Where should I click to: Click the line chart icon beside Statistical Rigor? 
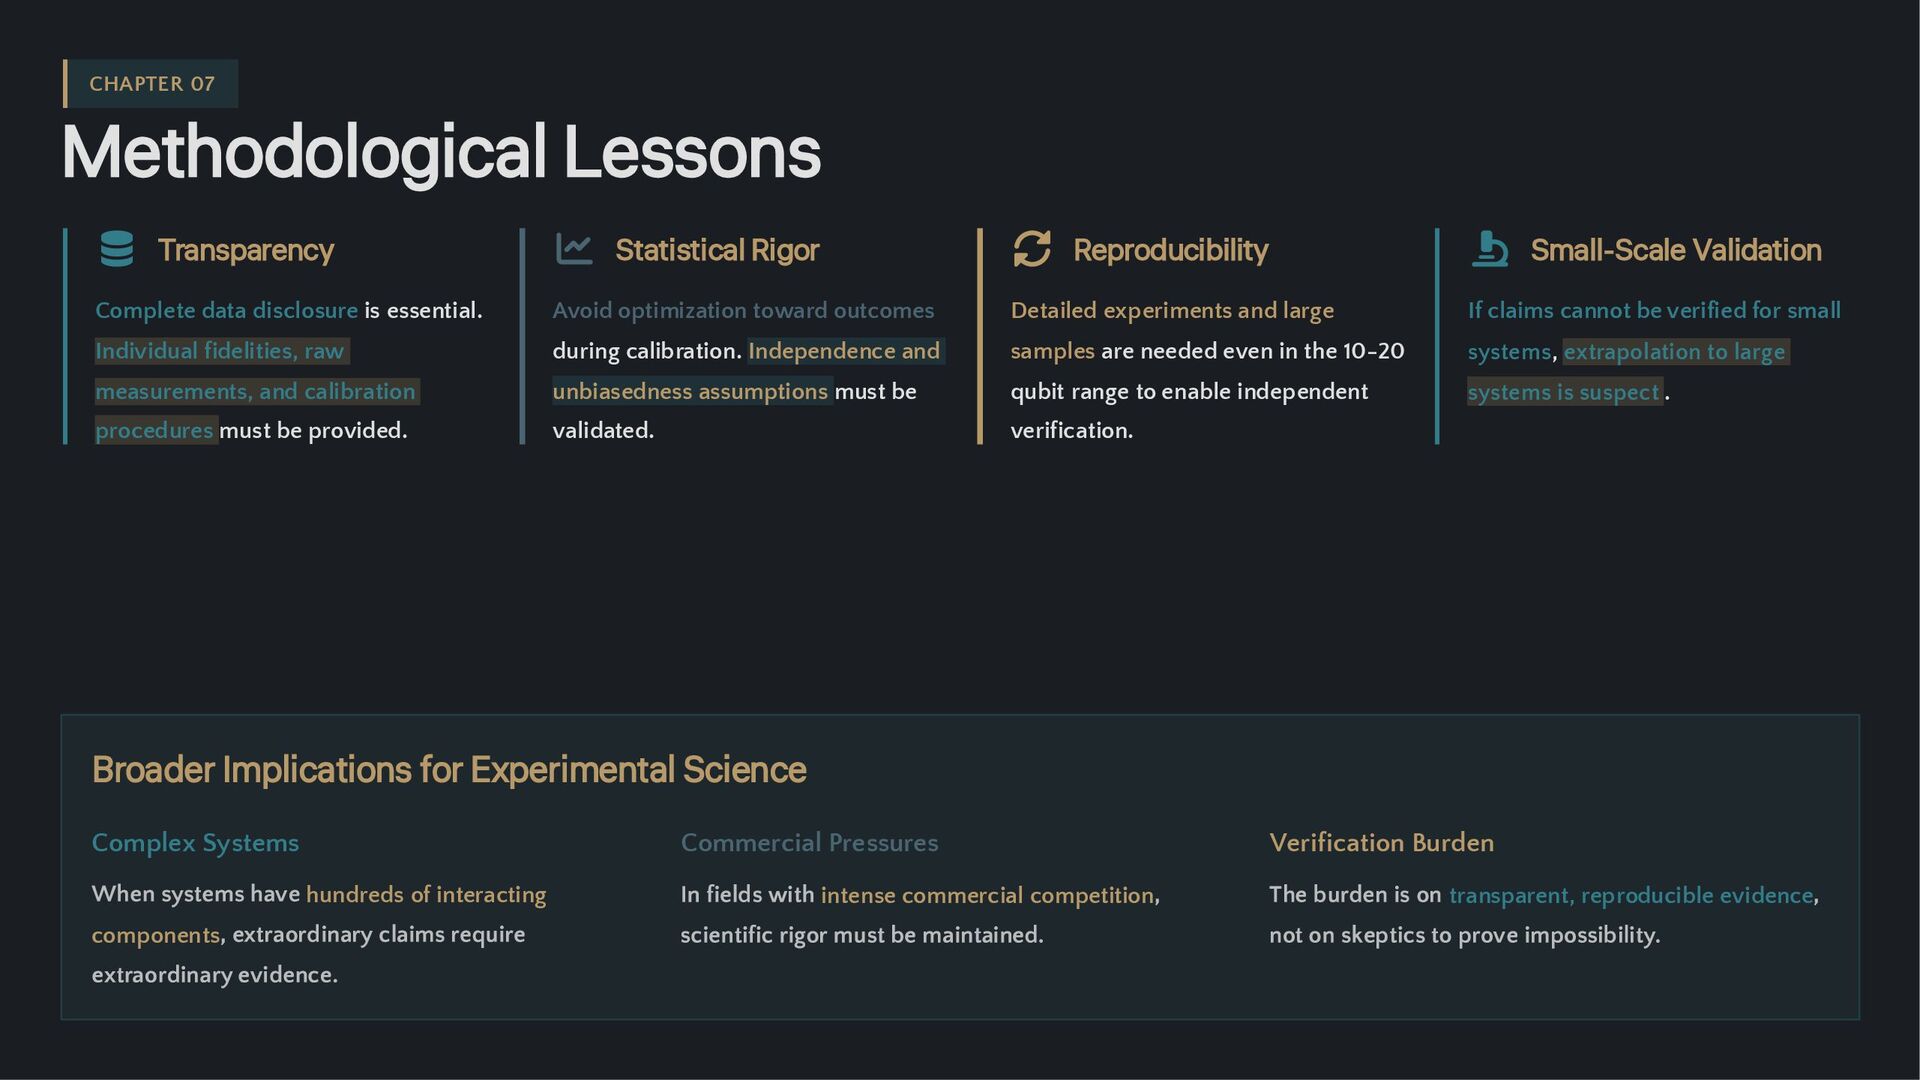coord(574,249)
